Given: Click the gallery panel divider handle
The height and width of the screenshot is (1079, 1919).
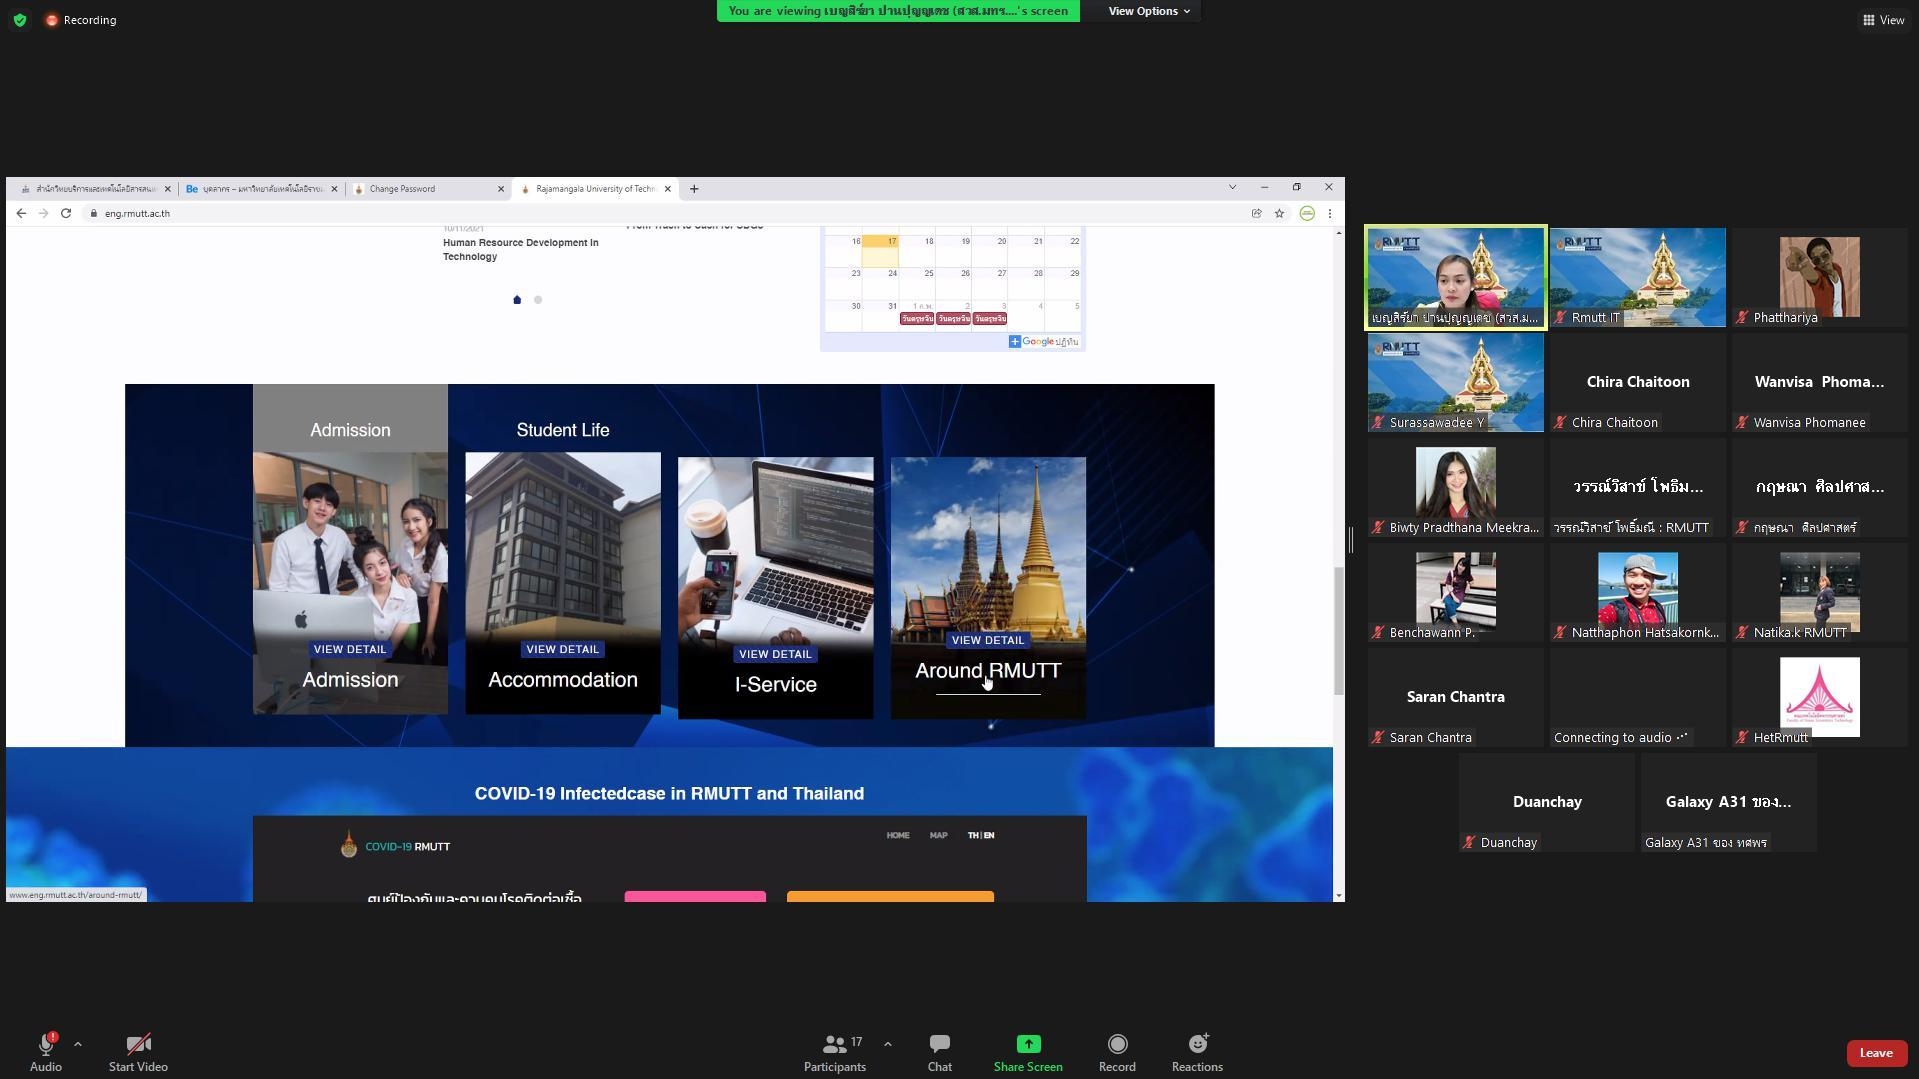Looking at the screenshot, I should click(1351, 540).
